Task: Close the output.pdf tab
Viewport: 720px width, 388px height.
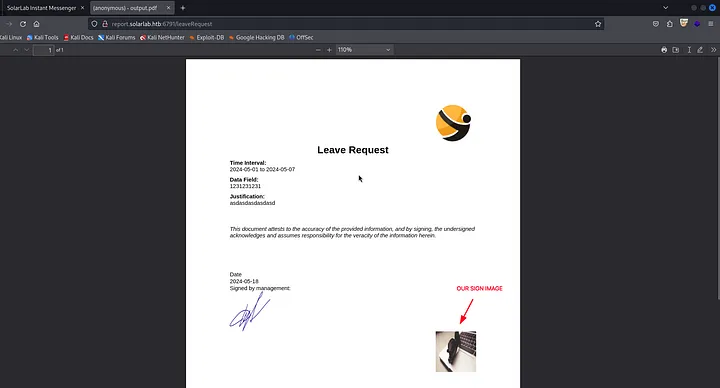Action: coord(168,8)
